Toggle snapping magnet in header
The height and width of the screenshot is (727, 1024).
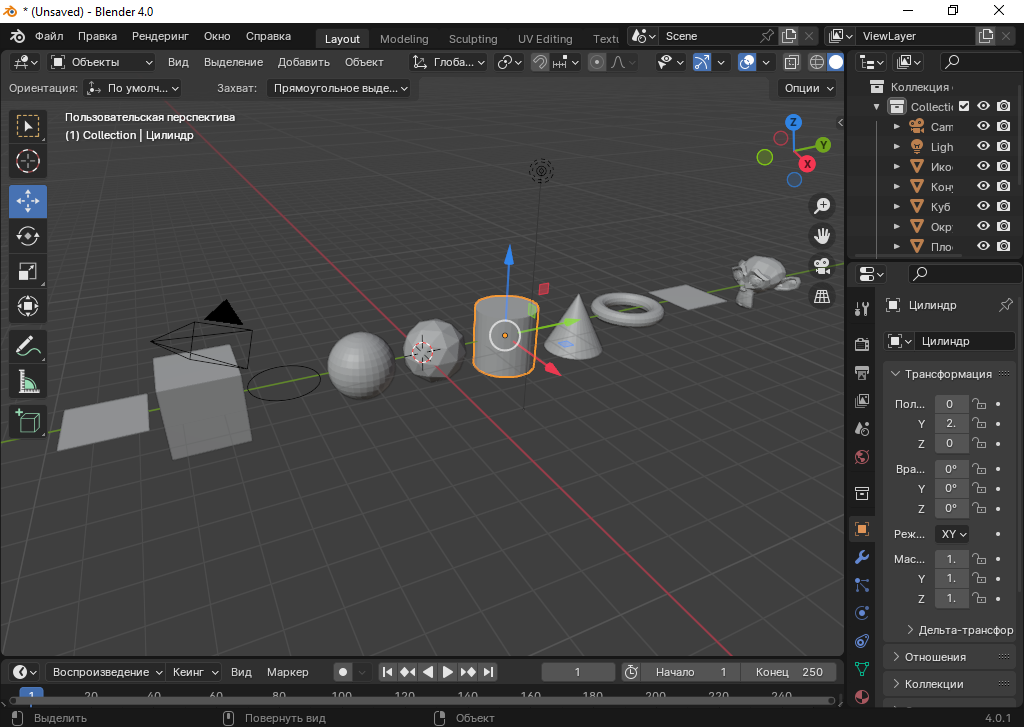click(540, 62)
